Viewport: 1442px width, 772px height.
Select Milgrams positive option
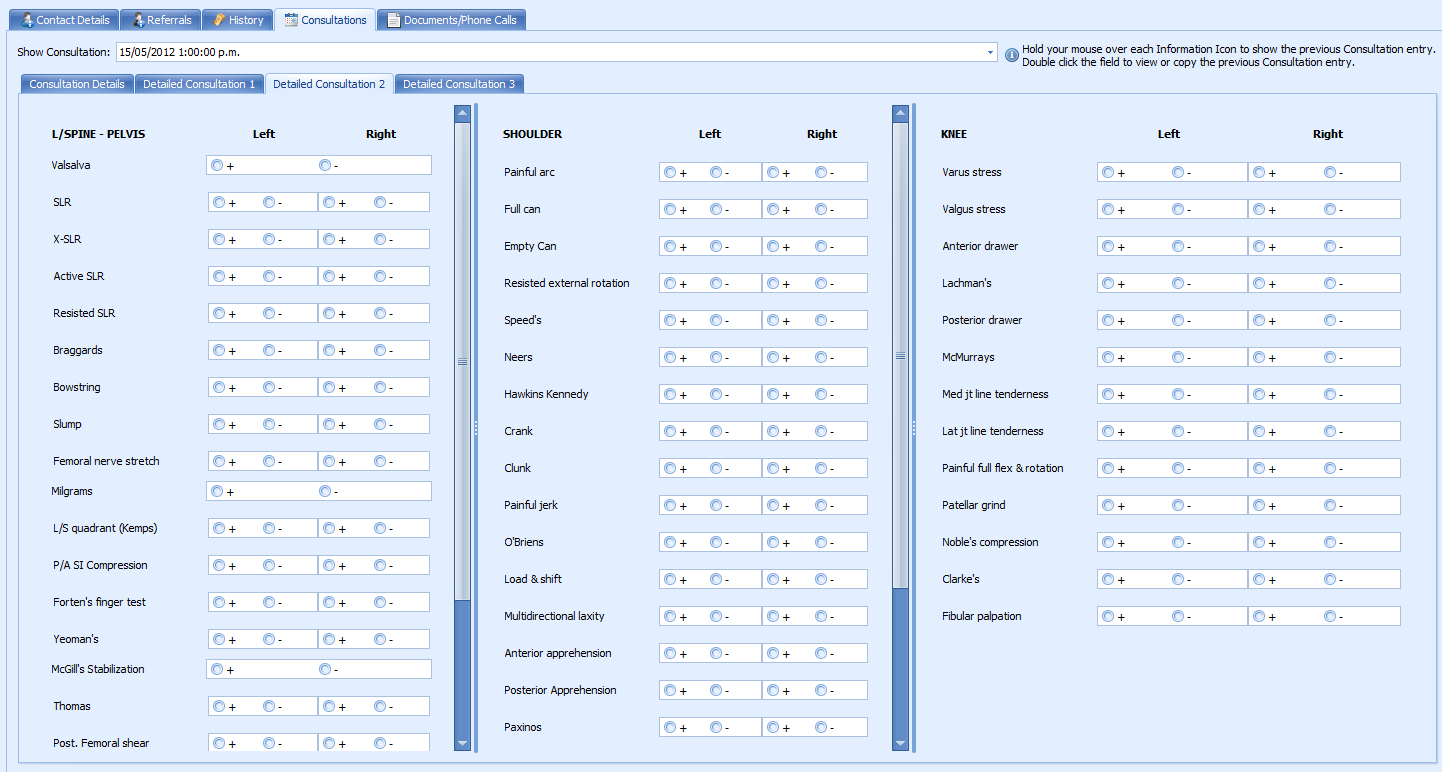click(217, 491)
